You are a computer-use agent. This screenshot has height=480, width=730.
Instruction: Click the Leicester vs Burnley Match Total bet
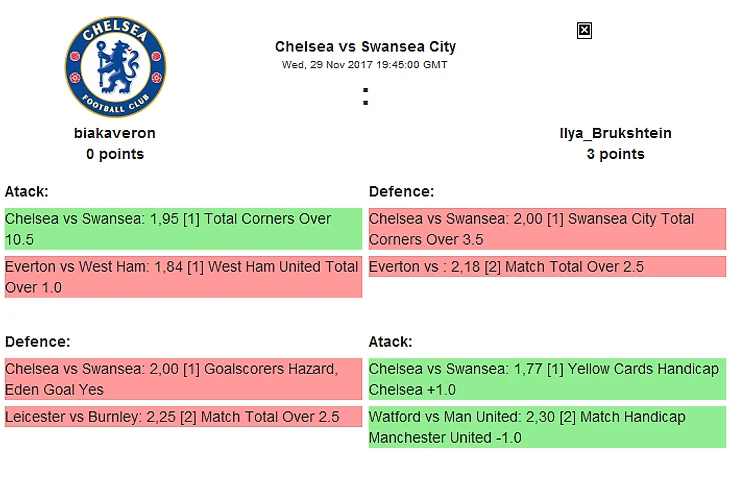click(182, 417)
